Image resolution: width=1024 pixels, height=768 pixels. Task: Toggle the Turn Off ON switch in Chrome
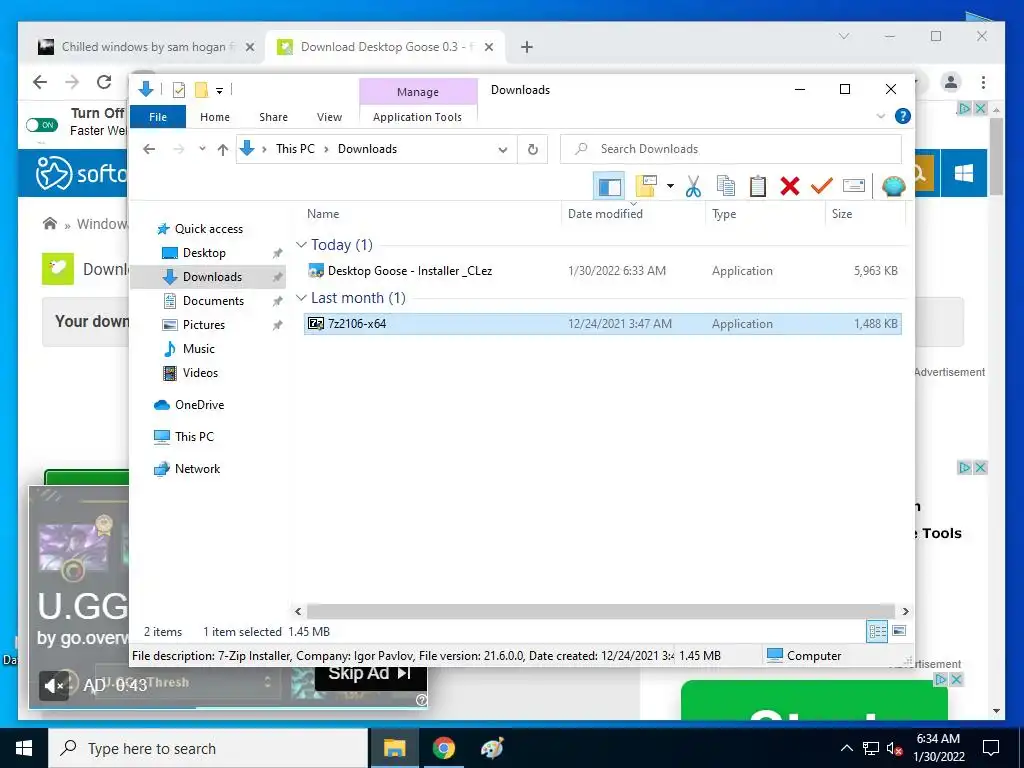click(x=42, y=125)
